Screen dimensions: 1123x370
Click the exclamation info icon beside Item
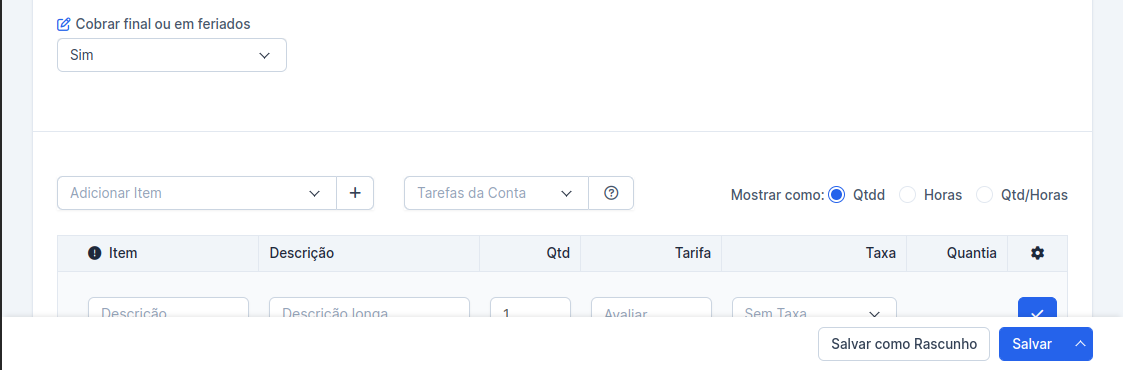point(95,253)
